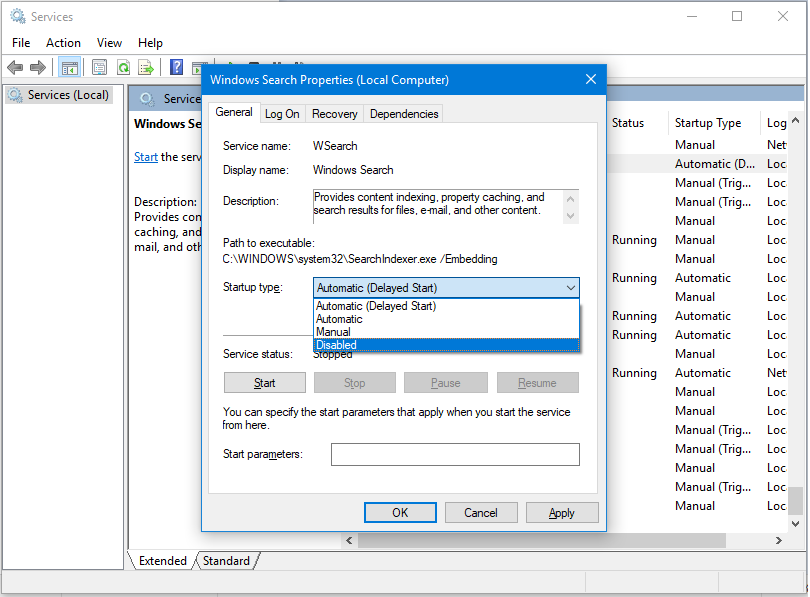Click the vertical scrollbar thumb in services list
810x597 pixels.
[x=797, y=500]
